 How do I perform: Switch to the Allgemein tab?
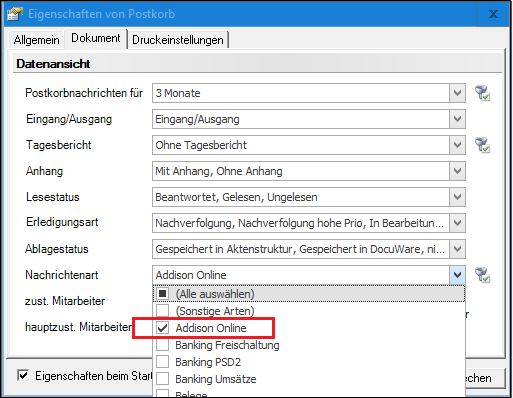[36, 40]
